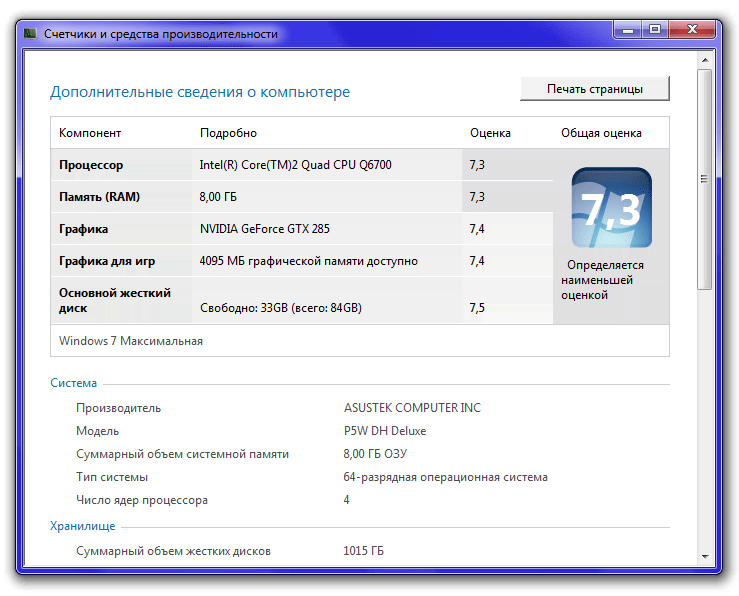This screenshot has width=739, height=596.
Task: Click the Модель label
Action: click(x=98, y=431)
